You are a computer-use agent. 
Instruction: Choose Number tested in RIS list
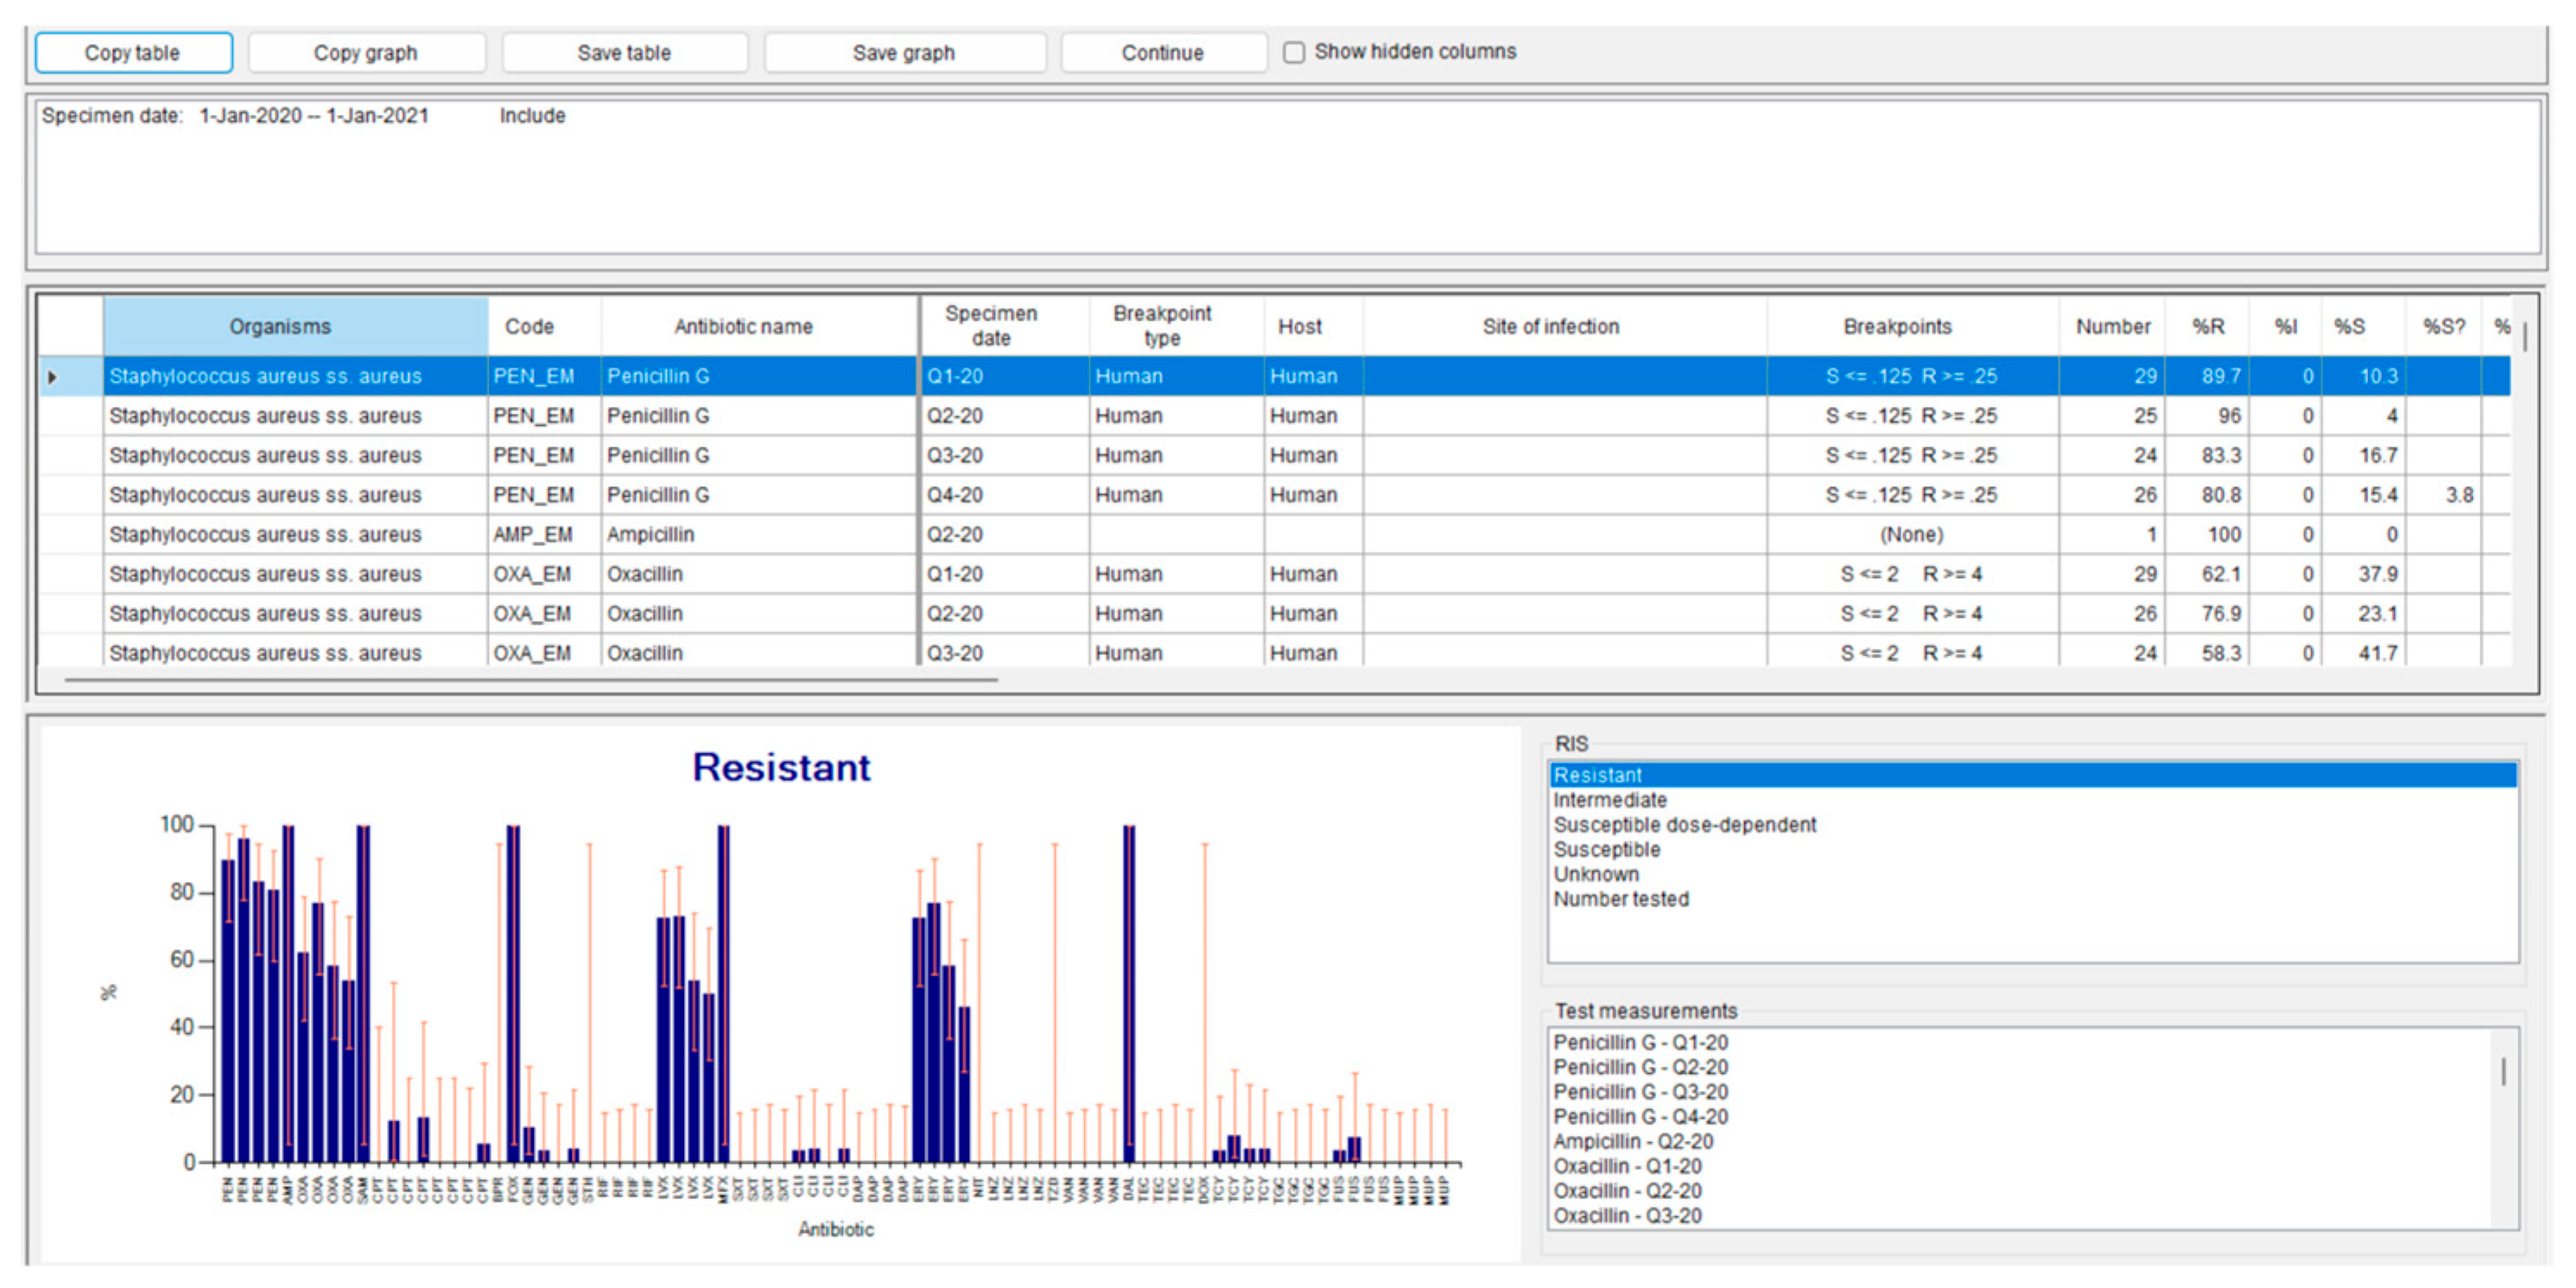tap(1621, 899)
